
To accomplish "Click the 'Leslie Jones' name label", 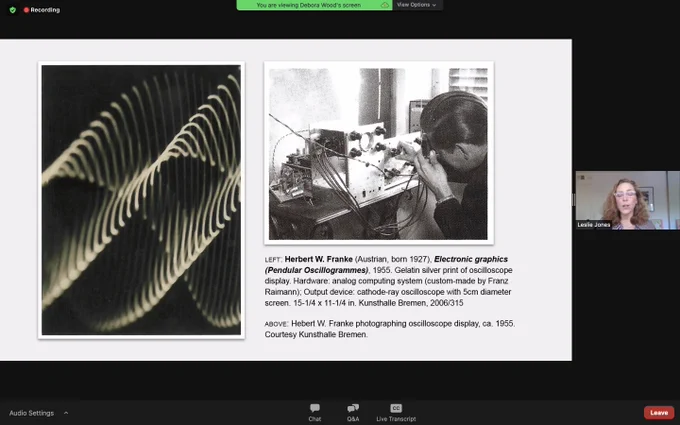I will coord(594,225).
